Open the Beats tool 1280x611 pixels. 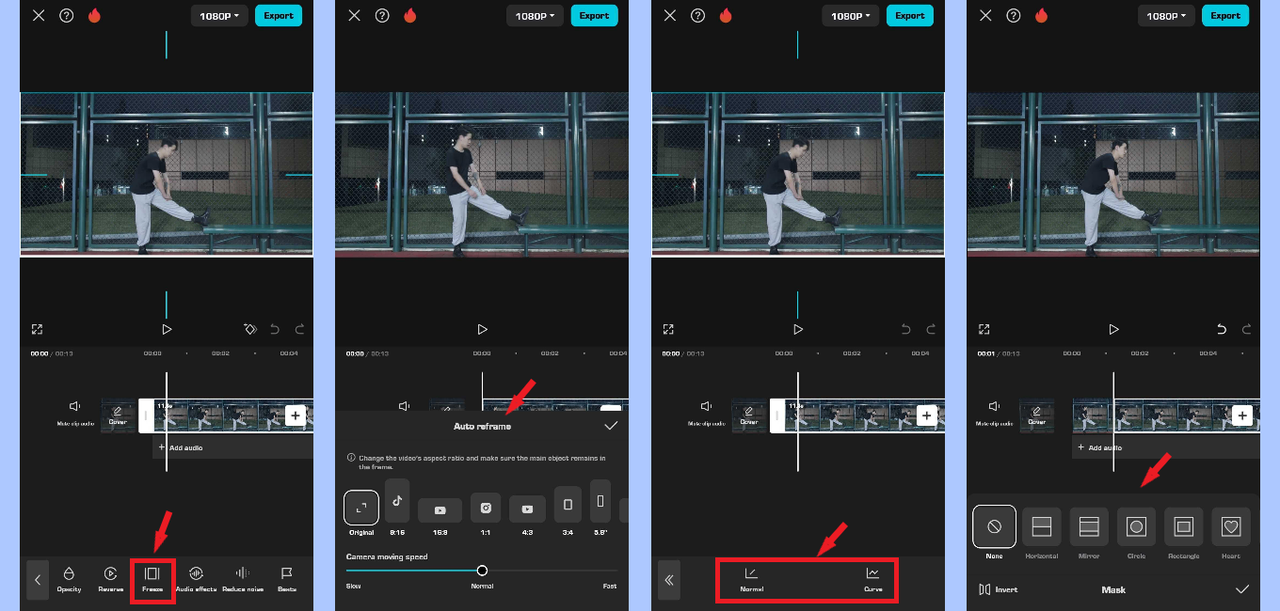pos(286,579)
